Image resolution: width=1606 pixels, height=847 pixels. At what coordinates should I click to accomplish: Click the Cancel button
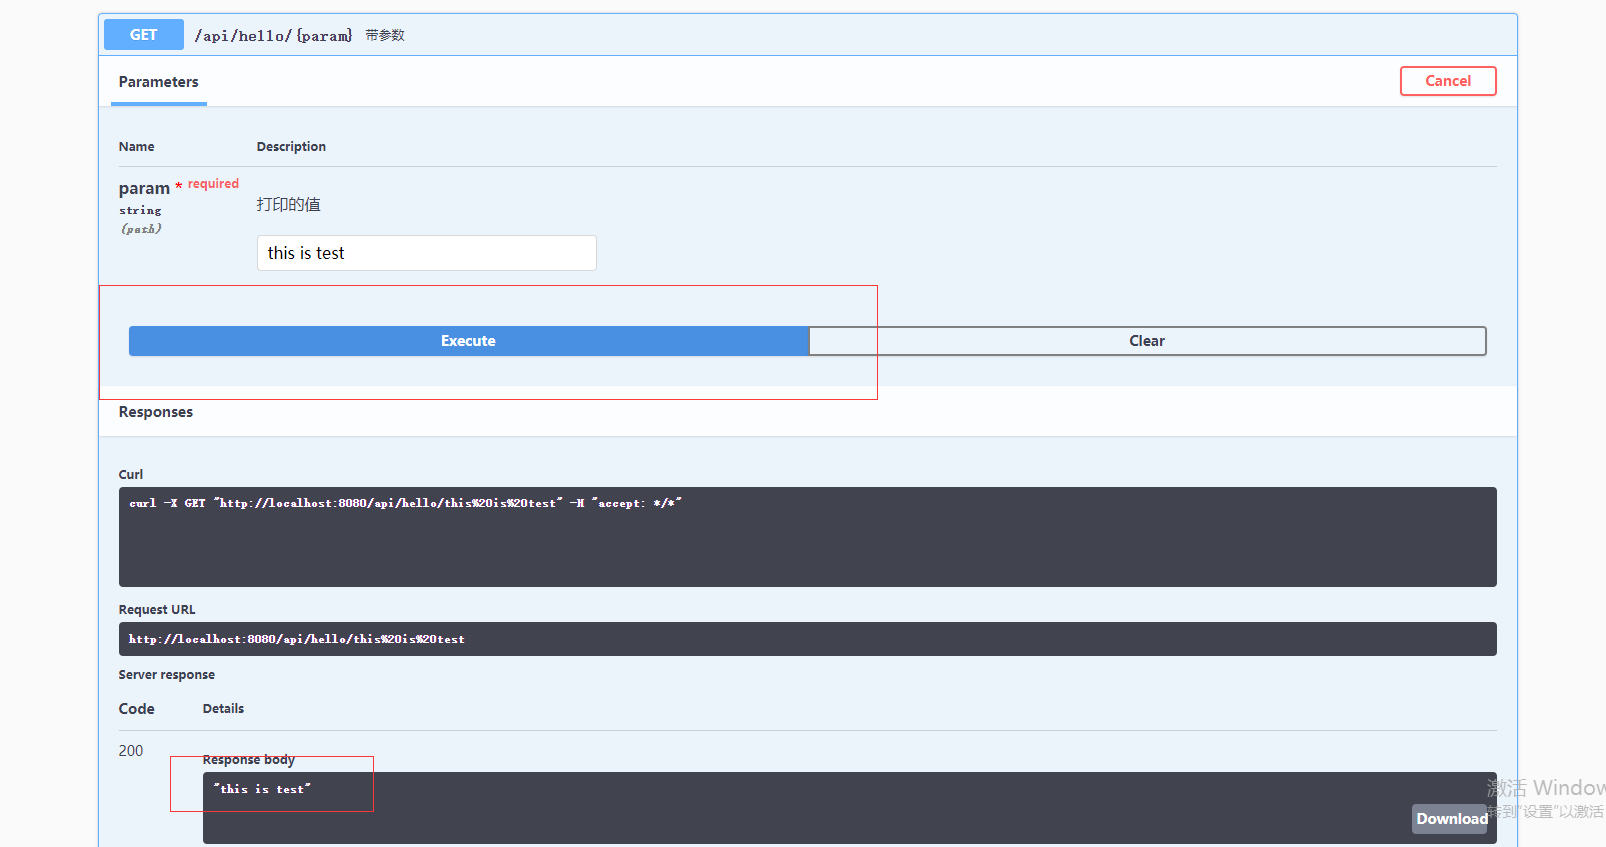pos(1448,81)
